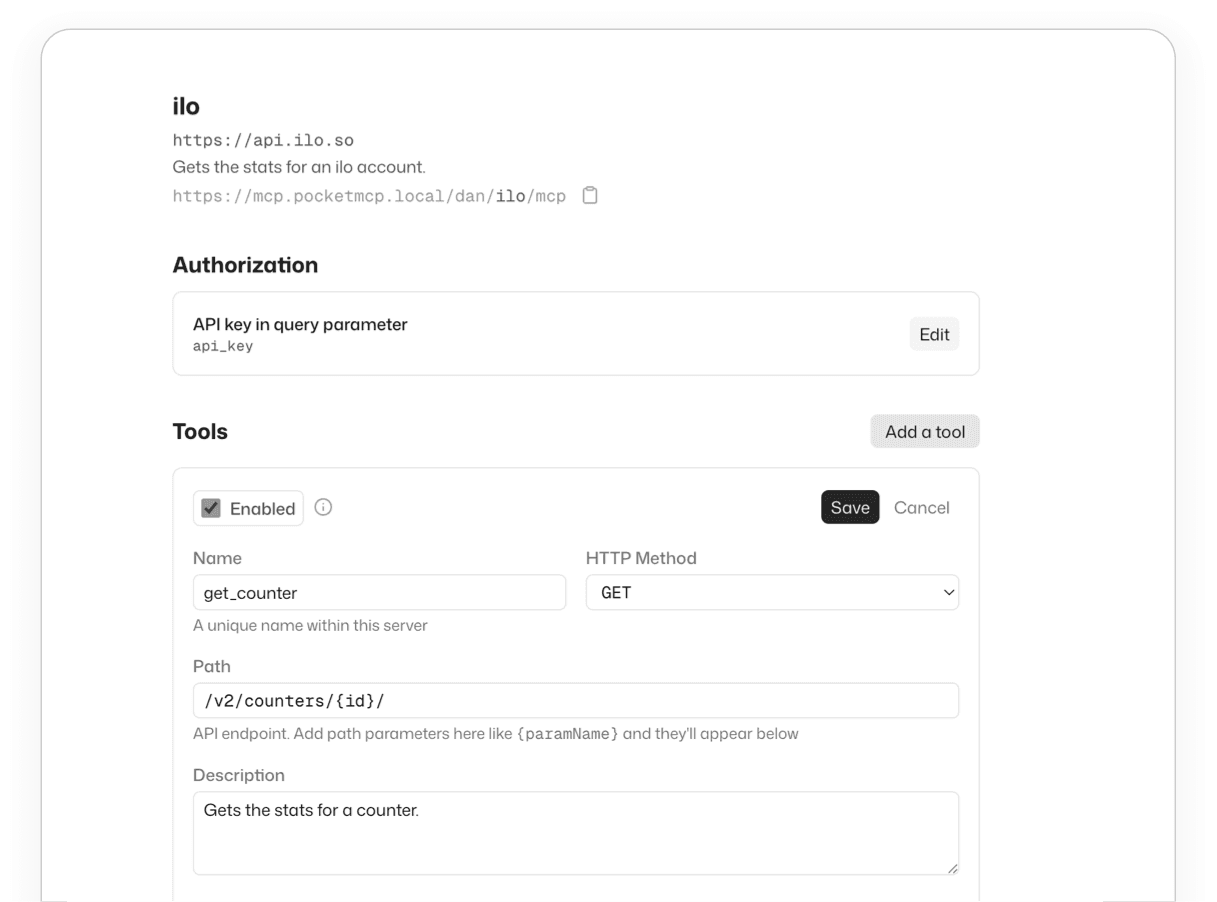Copy the MCP server URL with clipboard icon
The width and height of the screenshot is (1217, 902).
tap(590, 195)
